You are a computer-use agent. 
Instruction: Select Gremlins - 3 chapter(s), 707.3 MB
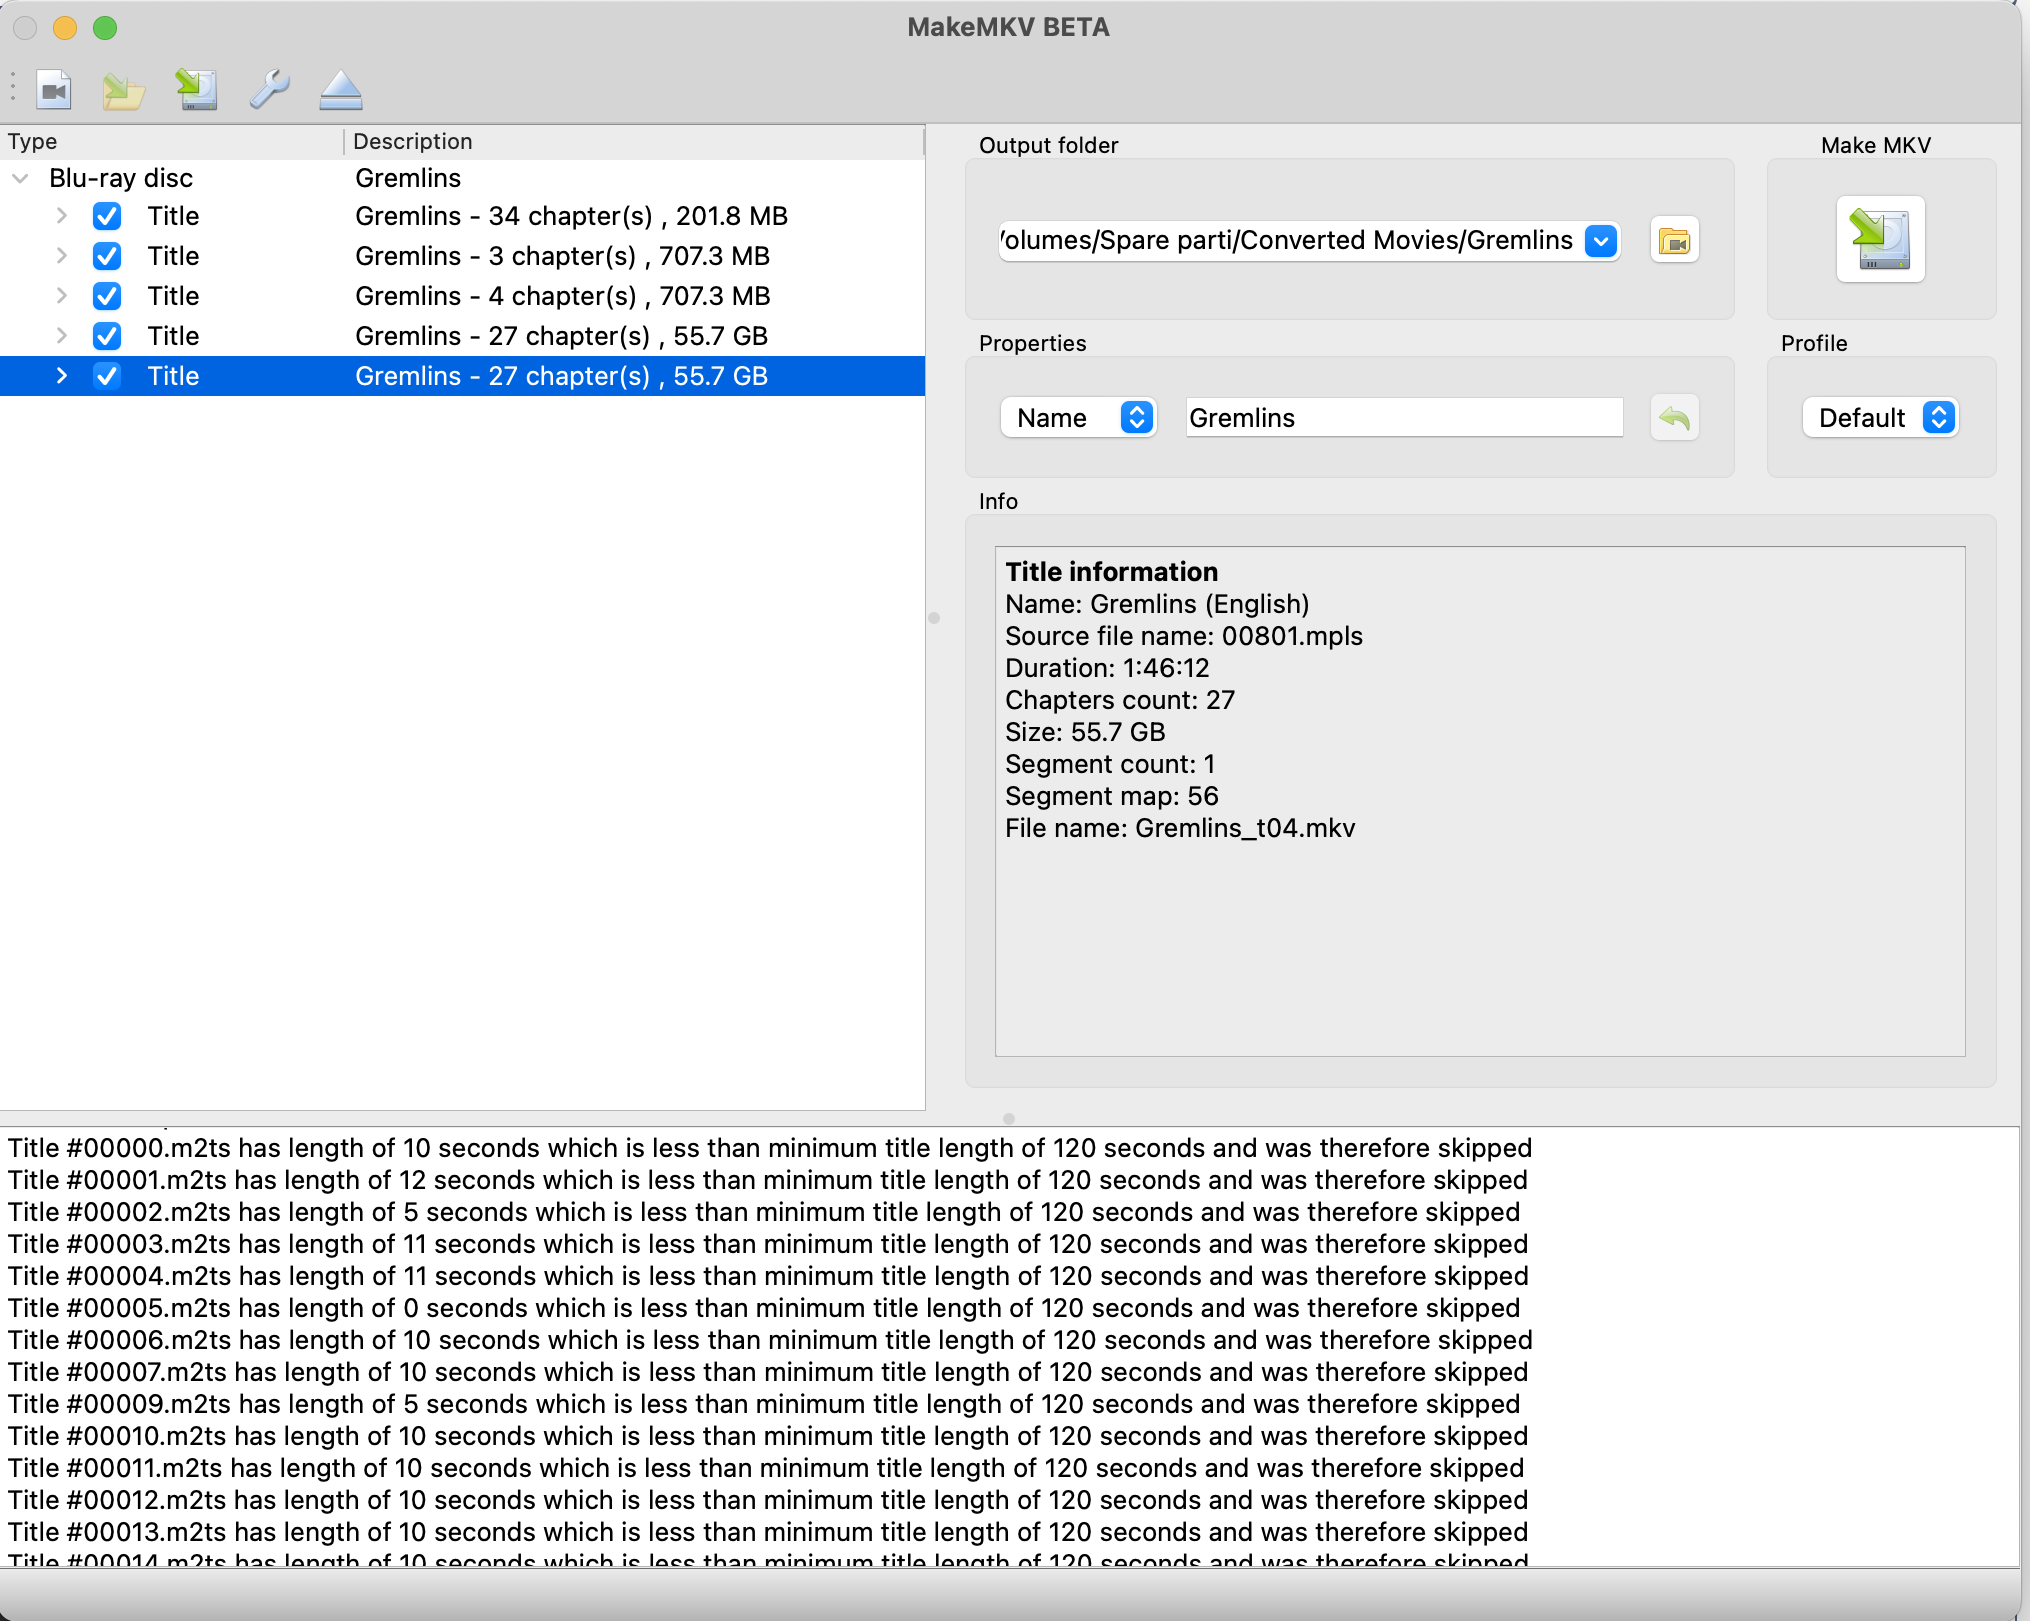click(462, 256)
